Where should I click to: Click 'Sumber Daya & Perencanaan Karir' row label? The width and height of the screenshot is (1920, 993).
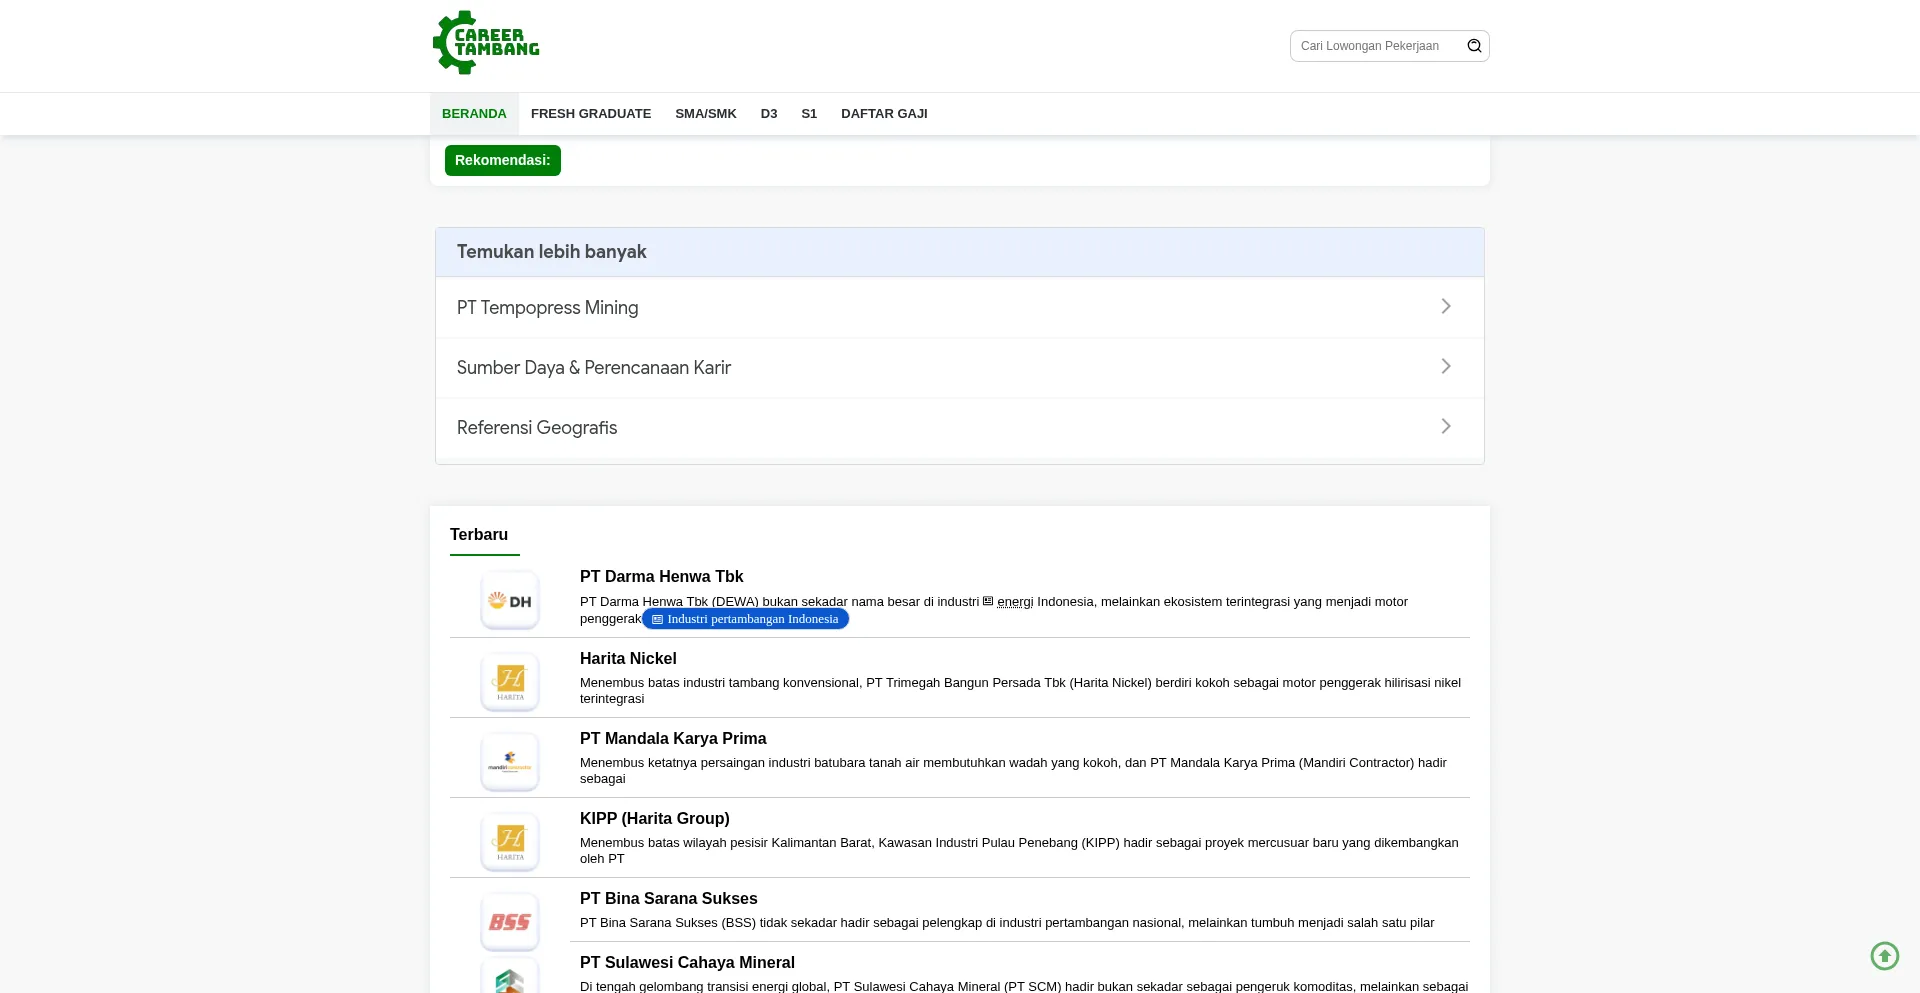pos(594,368)
